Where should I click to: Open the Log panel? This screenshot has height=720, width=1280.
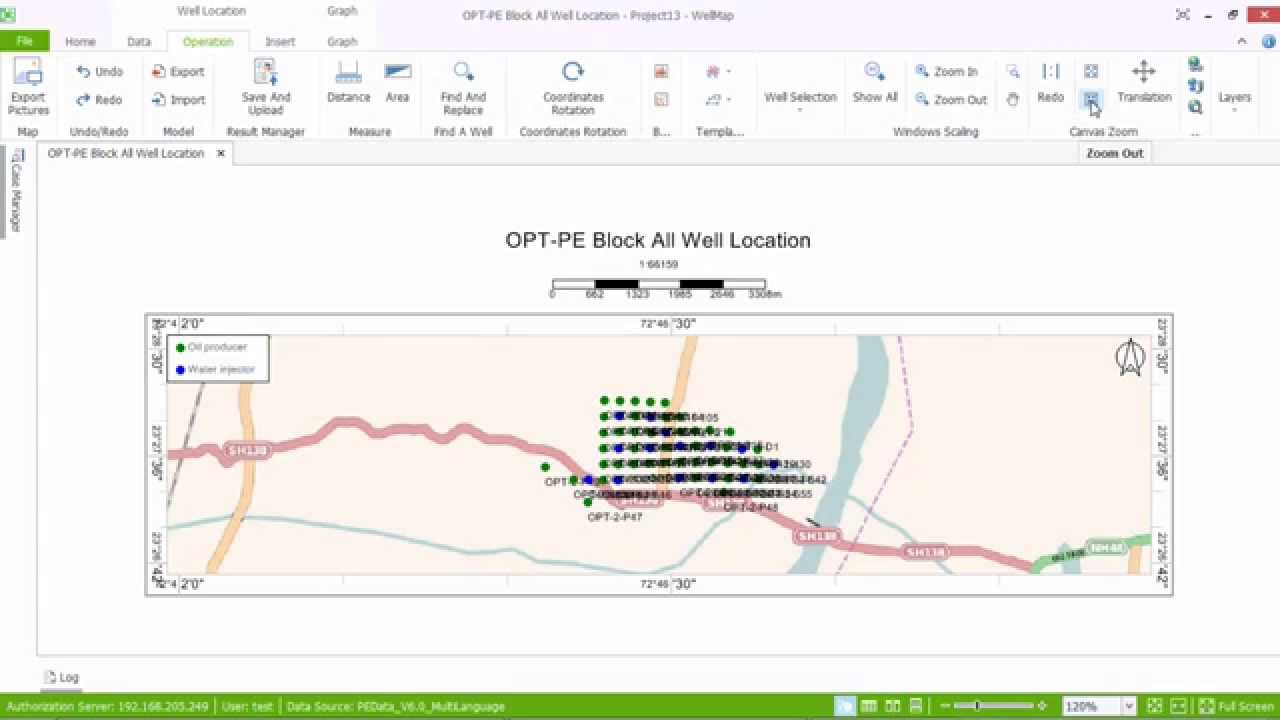[x=61, y=677]
